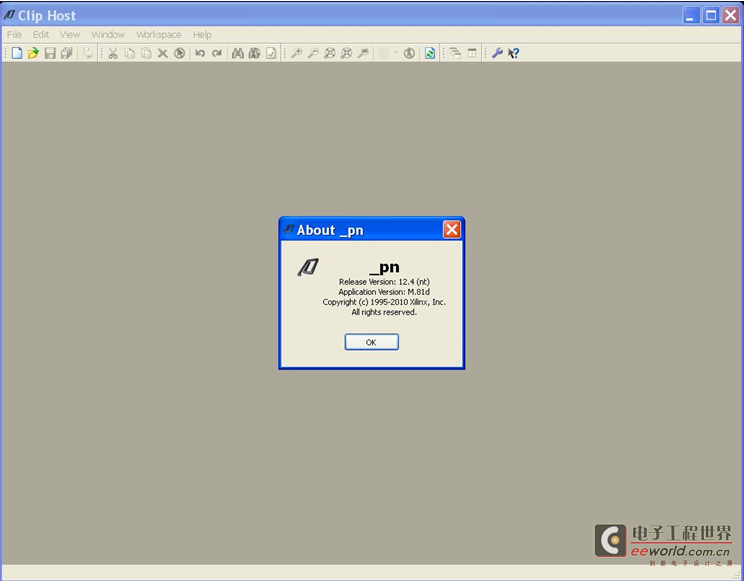This screenshot has width=745, height=581.
Task: Open the Window menu
Action: coord(108,35)
